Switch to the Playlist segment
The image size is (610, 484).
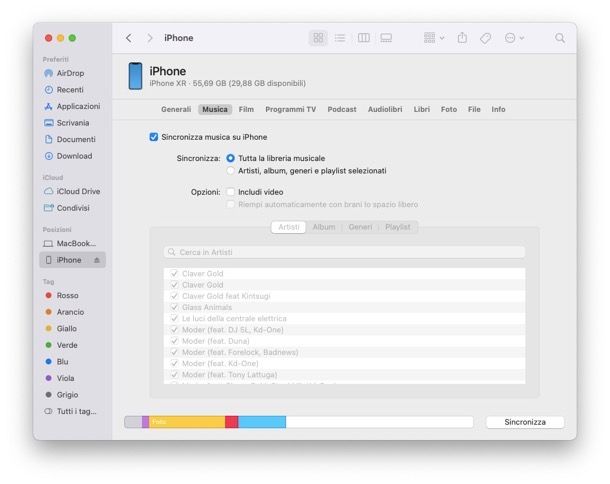click(398, 227)
